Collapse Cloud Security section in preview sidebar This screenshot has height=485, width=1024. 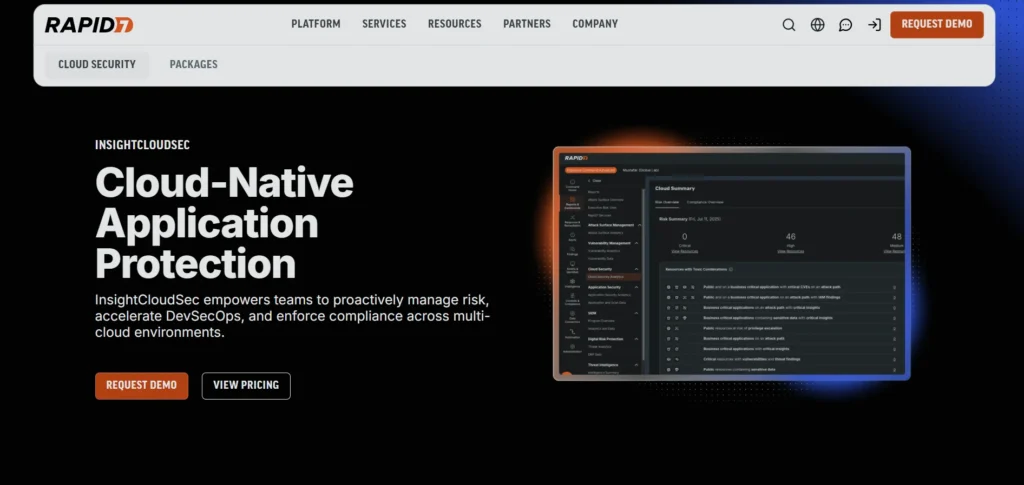click(637, 269)
